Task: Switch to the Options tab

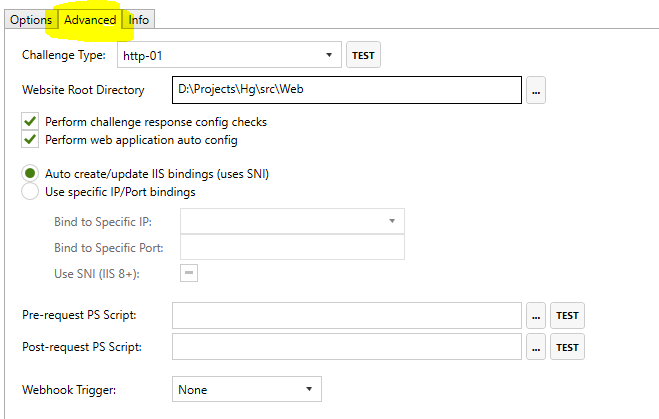Action: pyautogui.click(x=30, y=20)
